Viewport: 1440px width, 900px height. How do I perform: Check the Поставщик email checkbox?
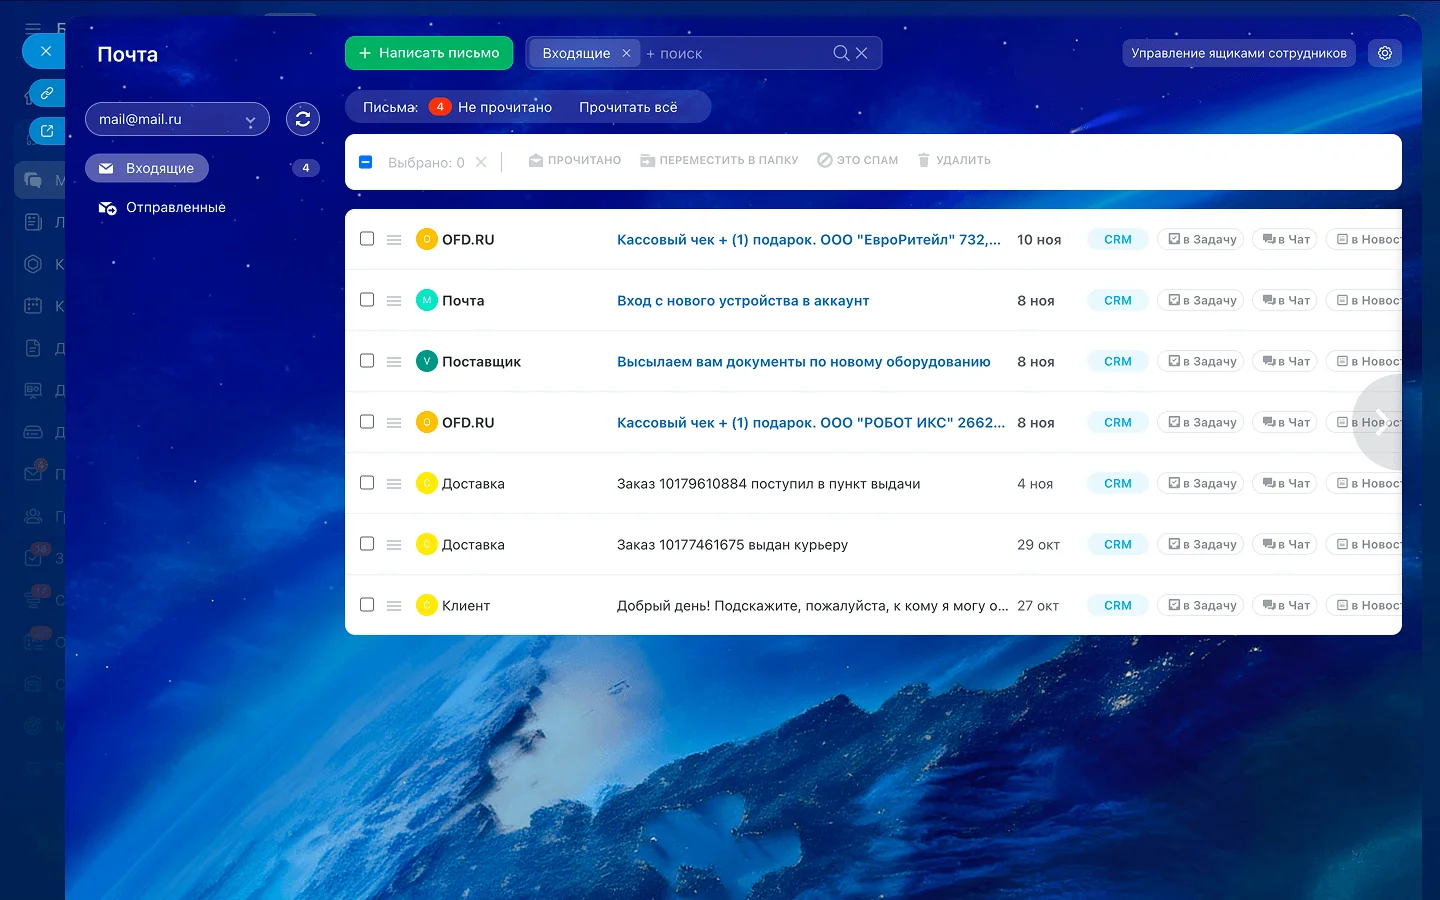367,361
